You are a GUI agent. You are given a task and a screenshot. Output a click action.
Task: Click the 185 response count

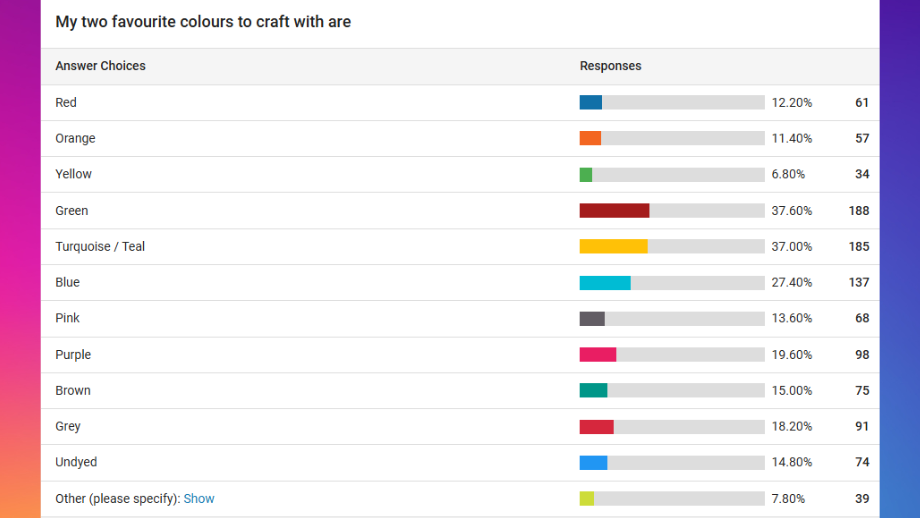click(858, 246)
